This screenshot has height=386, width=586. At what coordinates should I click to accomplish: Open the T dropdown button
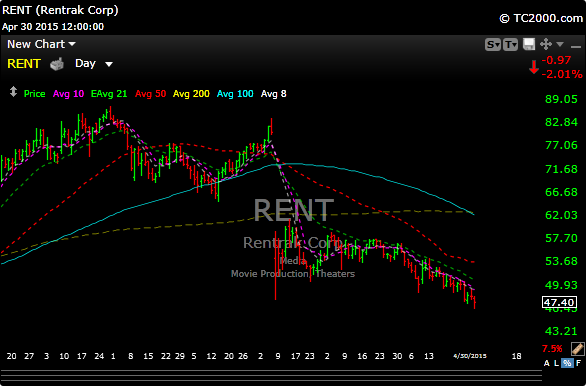pyautogui.click(x=511, y=44)
